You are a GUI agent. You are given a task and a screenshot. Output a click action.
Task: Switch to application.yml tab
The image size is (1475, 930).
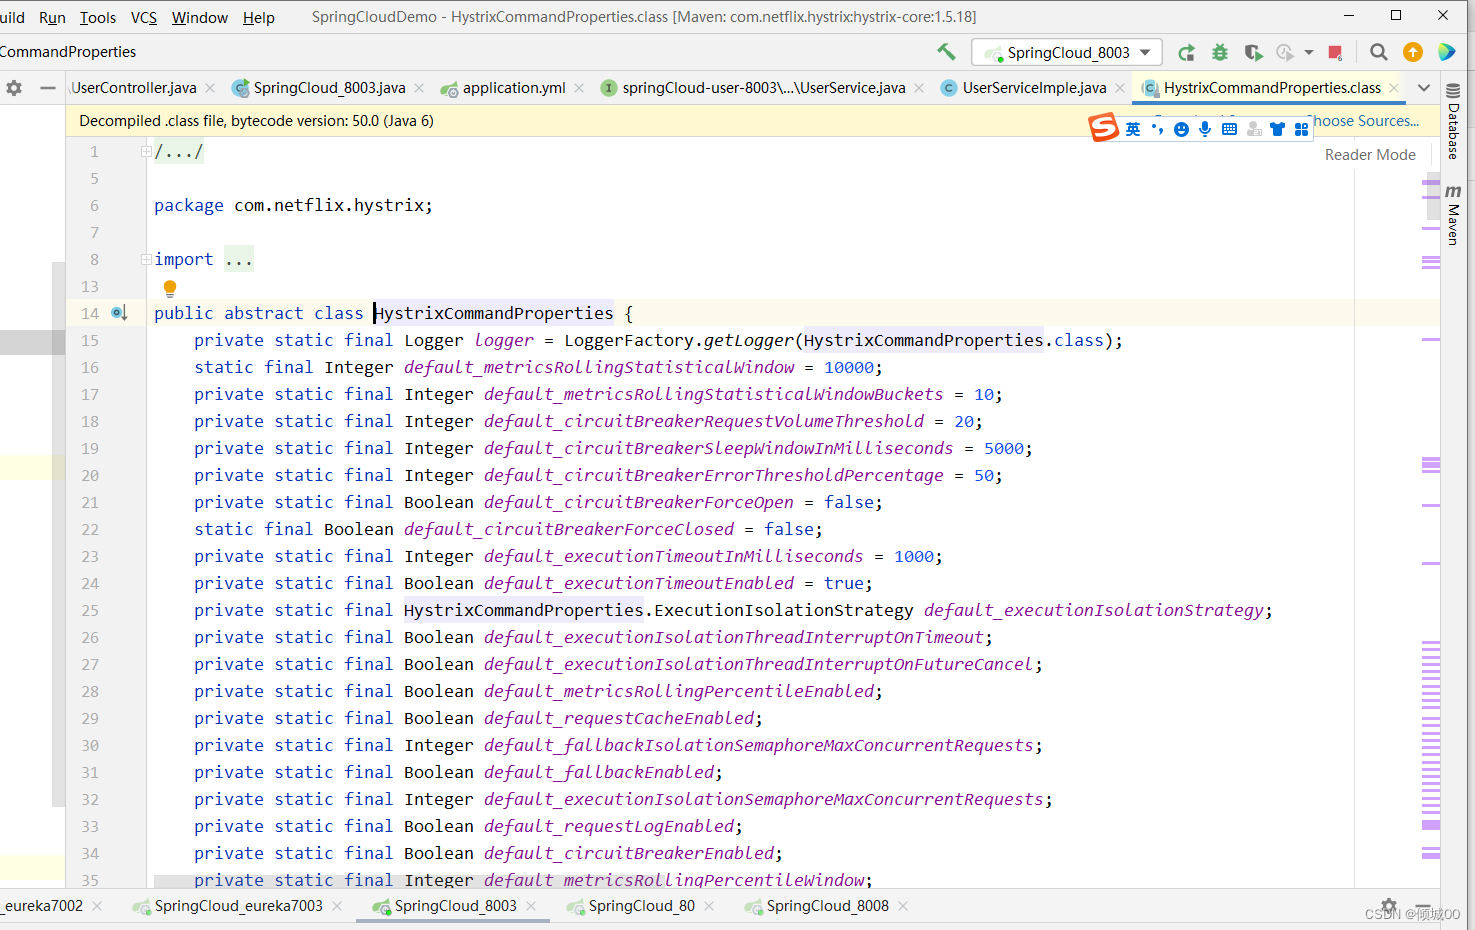(514, 88)
